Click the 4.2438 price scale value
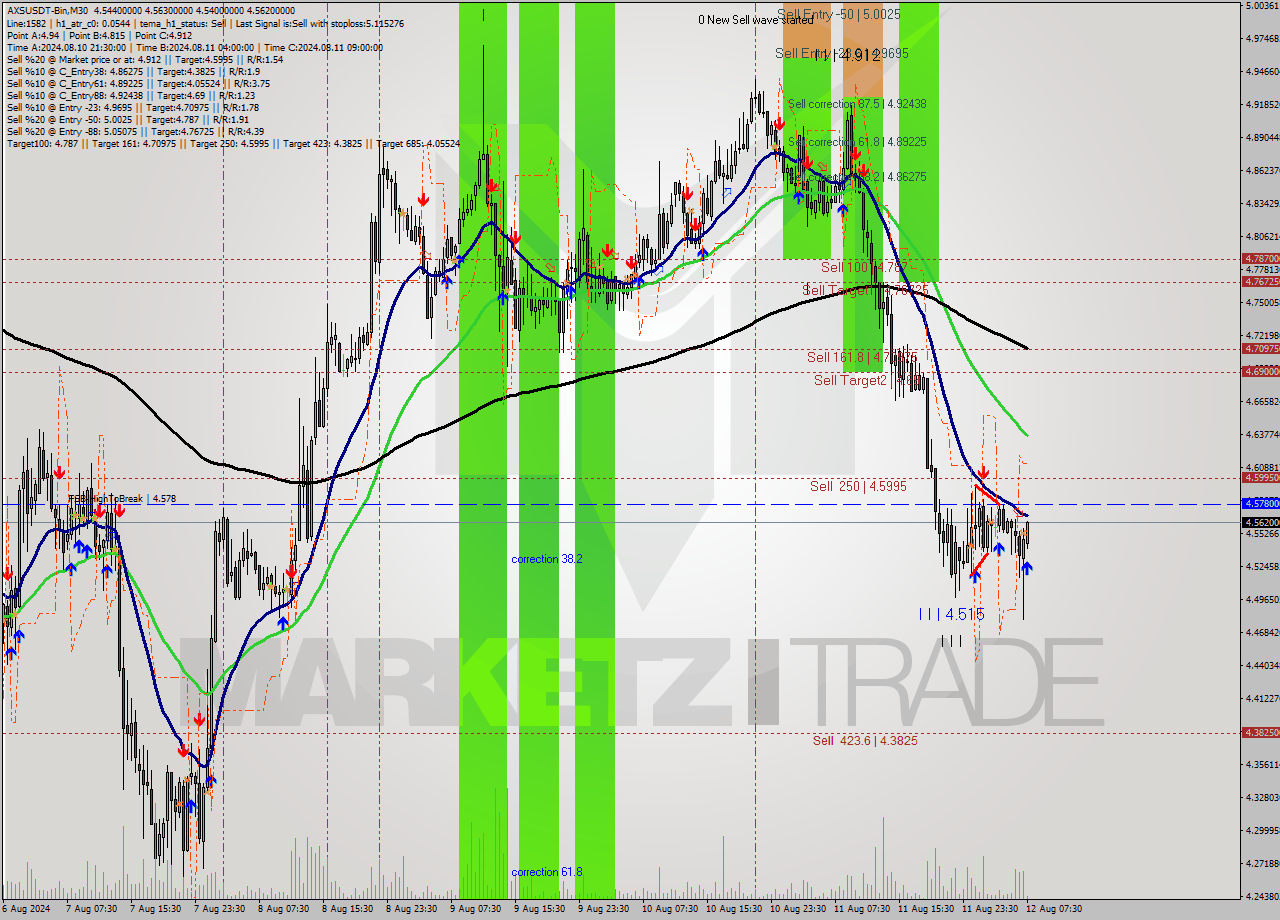The height and width of the screenshot is (920, 1280). coord(1263,896)
